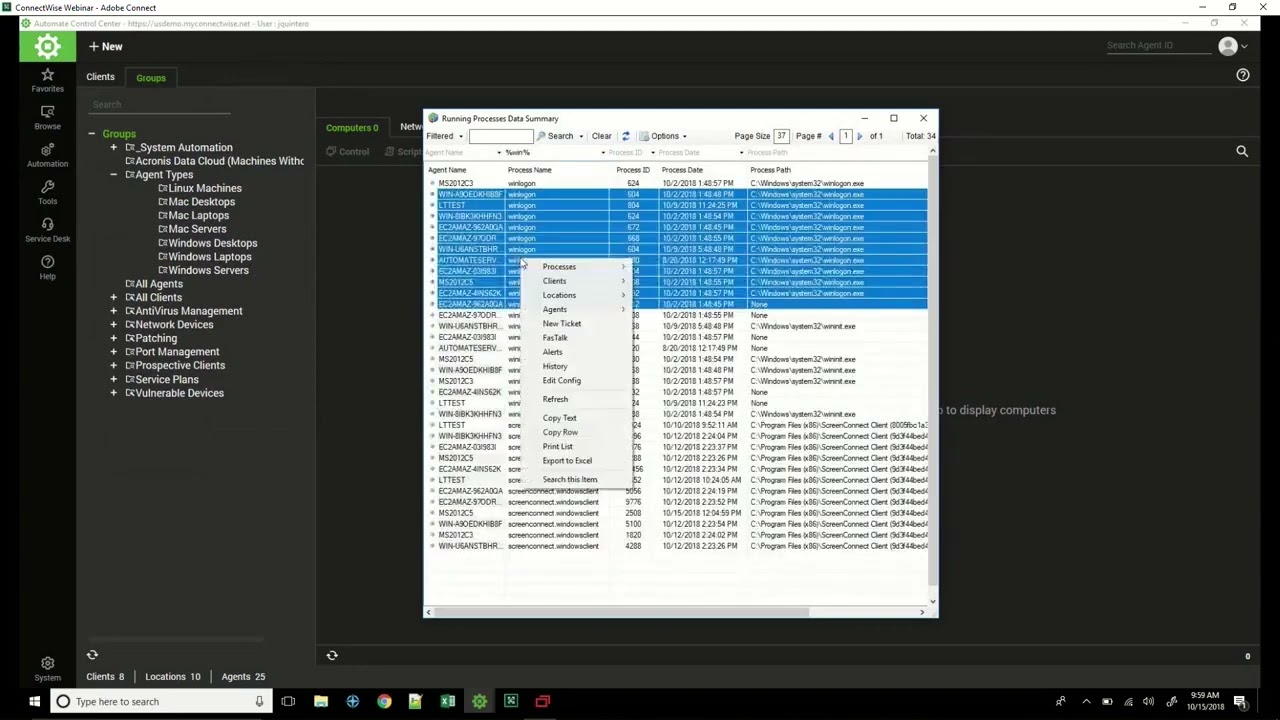Select Vulnerable Devices in groups tree
Screen dimensions: 1280x720
pyautogui.click(x=179, y=393)
